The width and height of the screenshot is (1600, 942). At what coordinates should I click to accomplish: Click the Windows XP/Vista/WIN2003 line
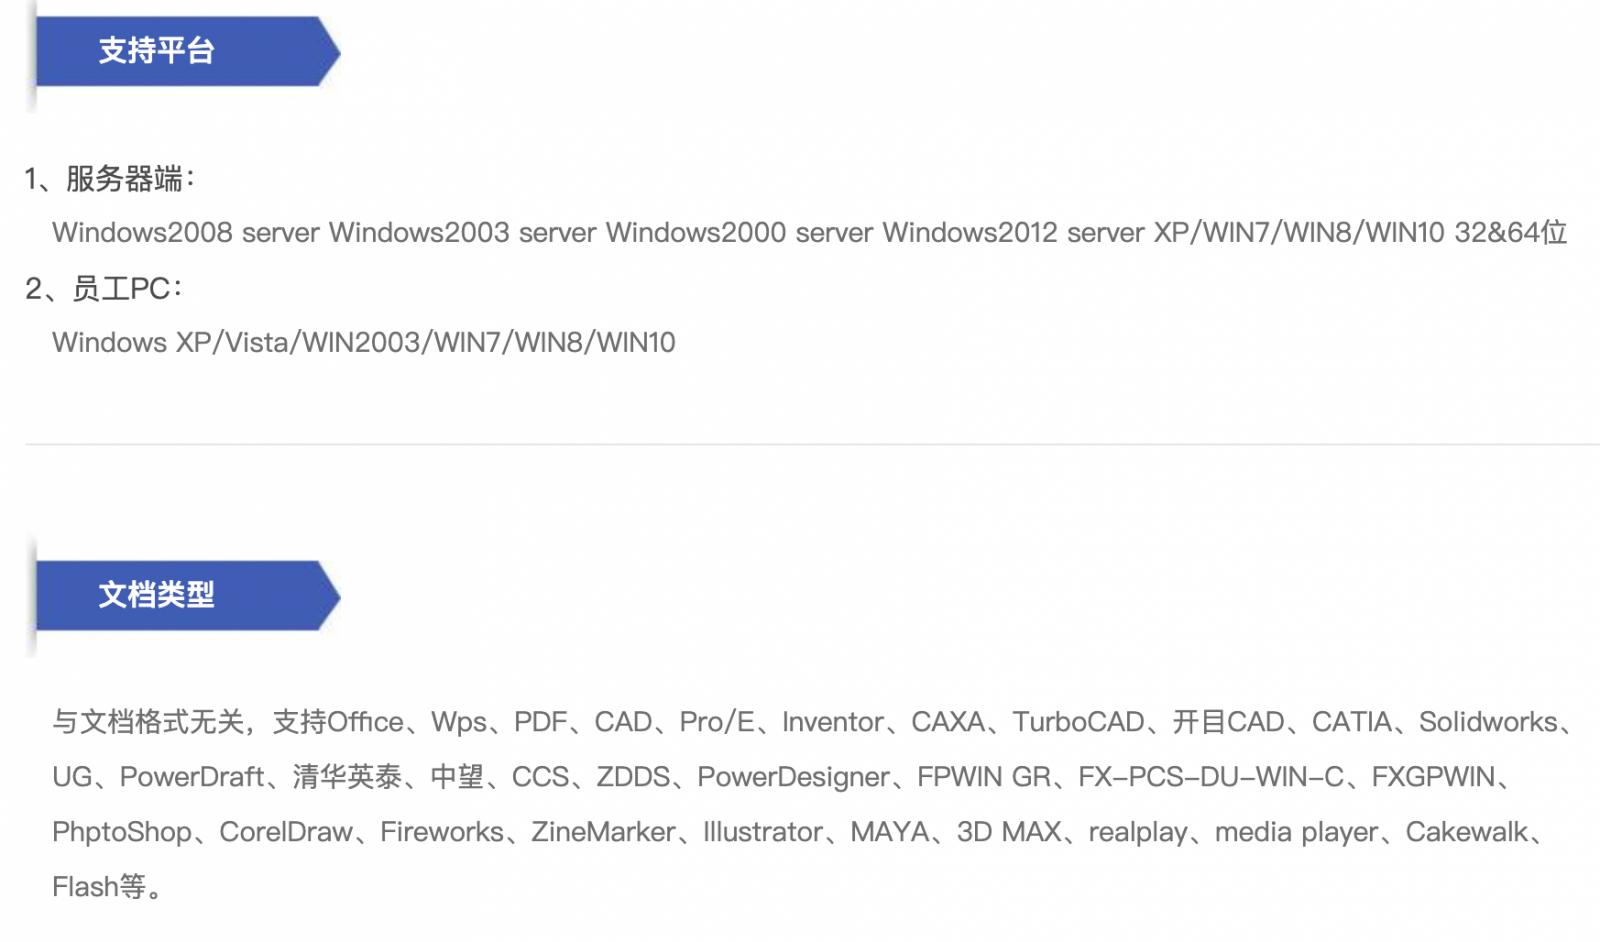[x=363, y=343]
